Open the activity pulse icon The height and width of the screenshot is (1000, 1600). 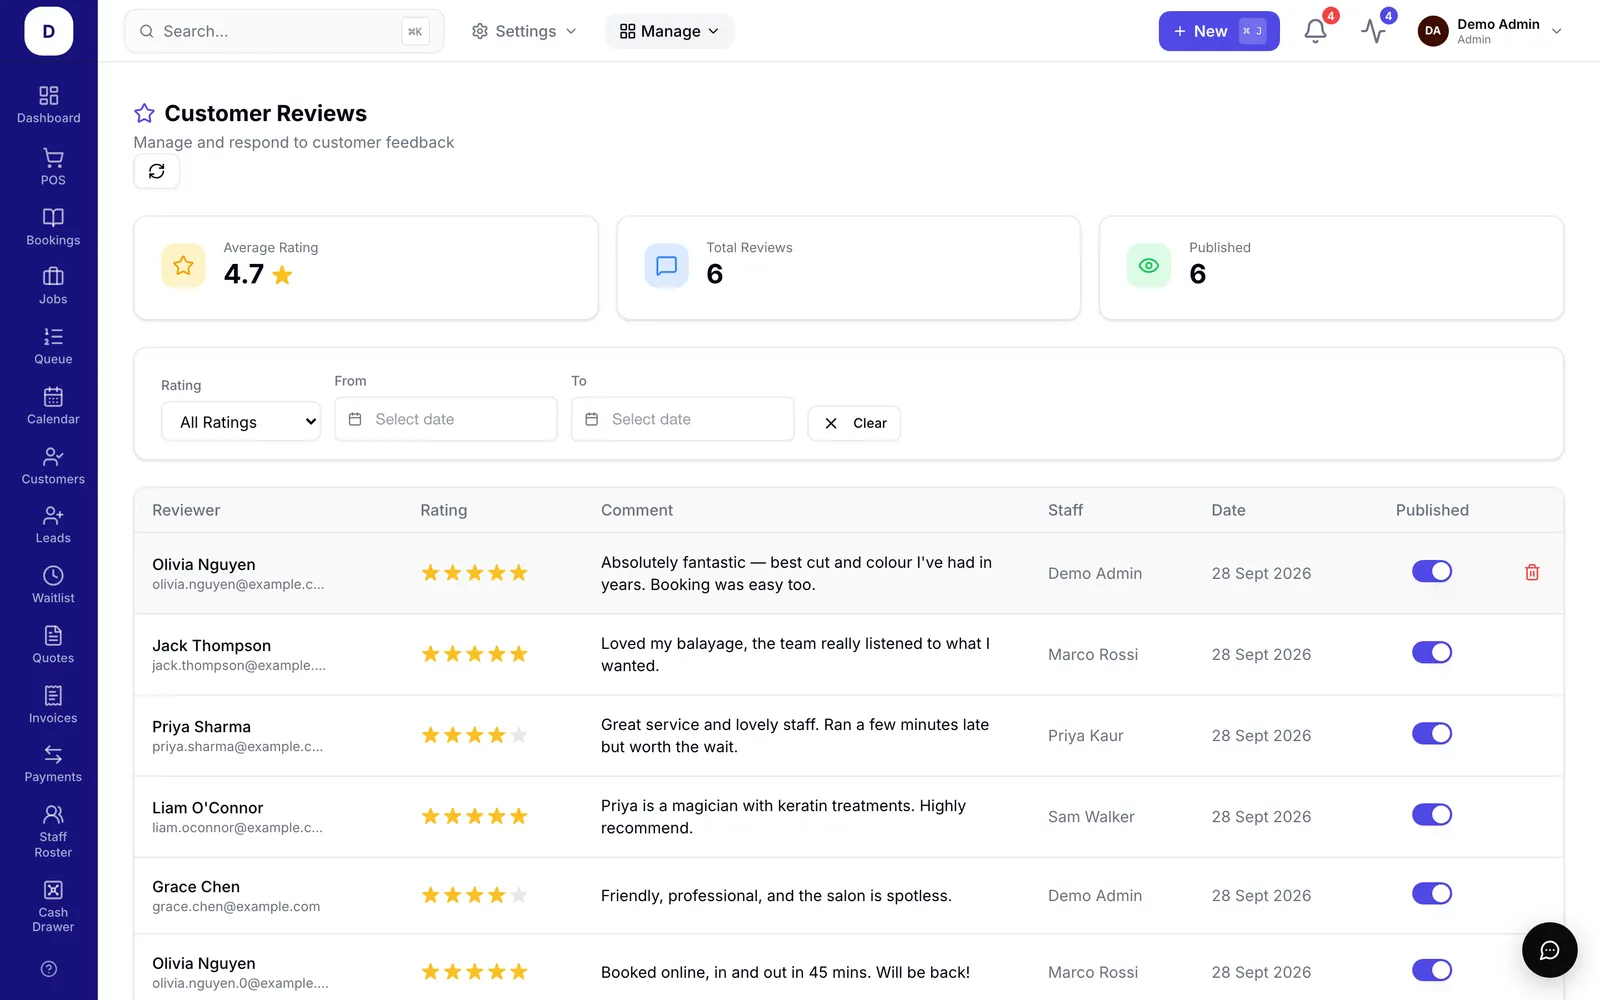pos(1373,31)
